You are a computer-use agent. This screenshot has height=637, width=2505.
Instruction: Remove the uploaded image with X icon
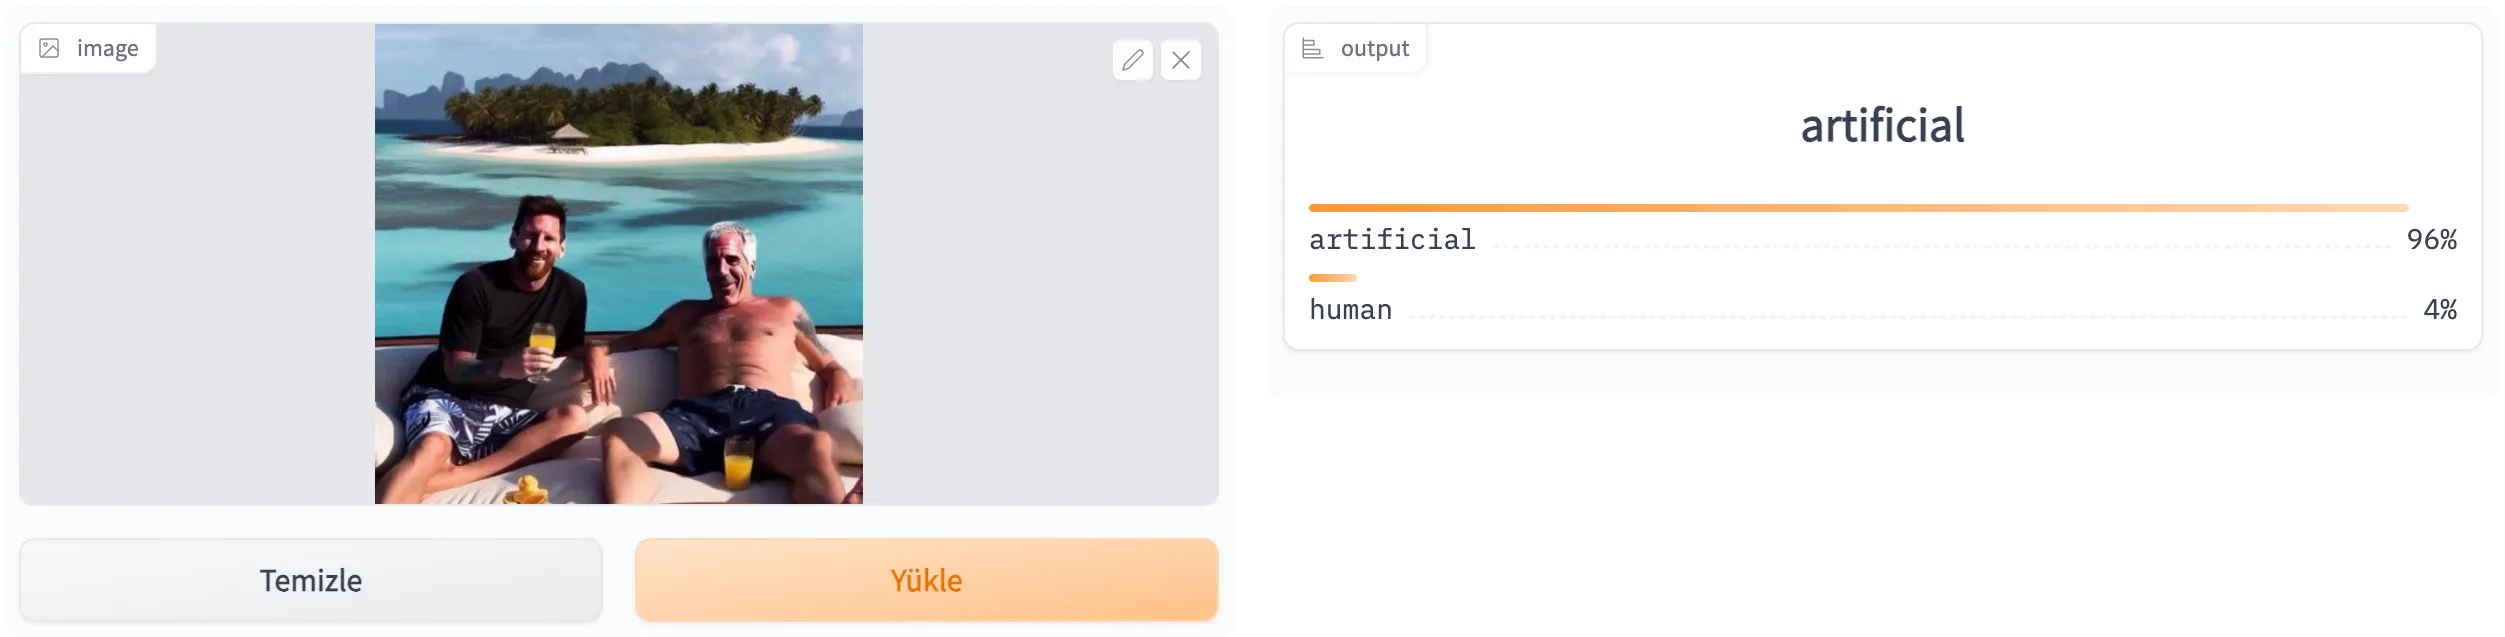click(x=1180, y=60)
